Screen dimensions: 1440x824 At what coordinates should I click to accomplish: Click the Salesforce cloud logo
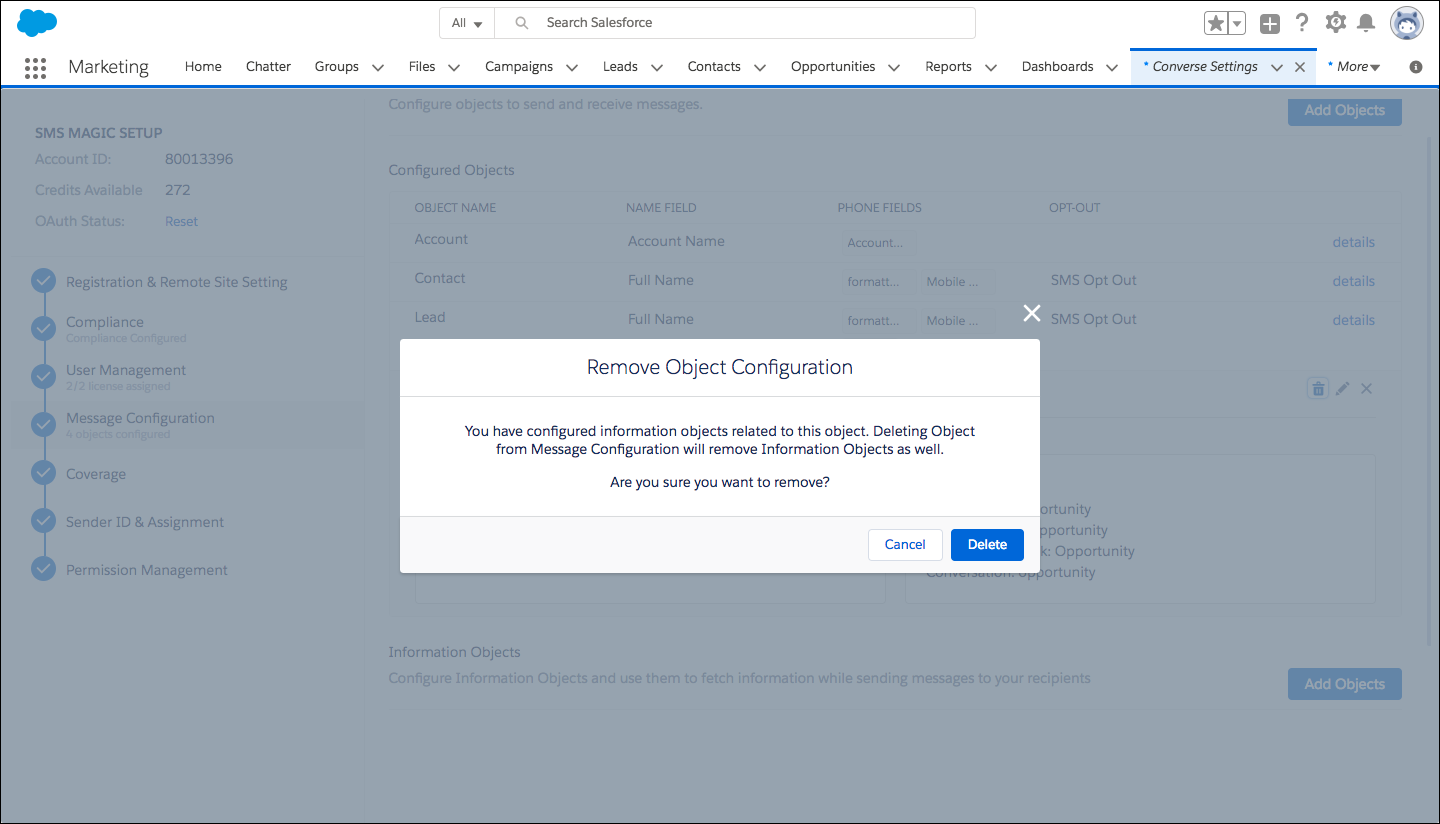pos(37,22)
